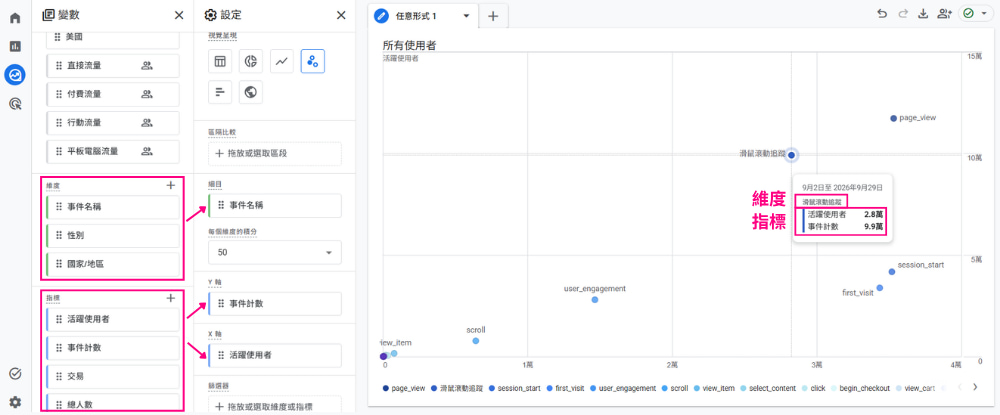Select the scatter plot visualization icon
The height and width of the screenshot is (415, 1000).
tap(312, 61)
